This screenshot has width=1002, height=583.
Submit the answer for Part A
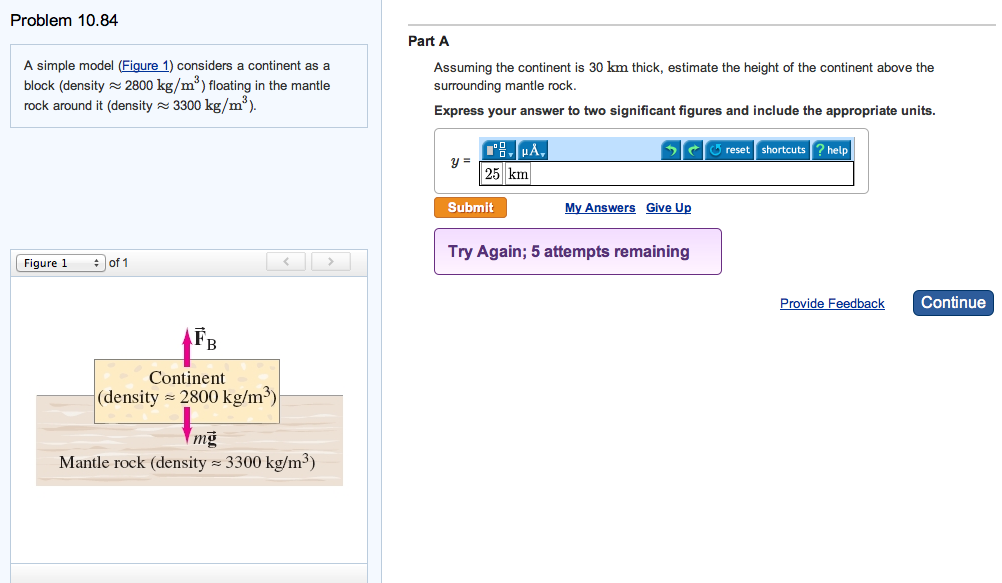point(470,207)
